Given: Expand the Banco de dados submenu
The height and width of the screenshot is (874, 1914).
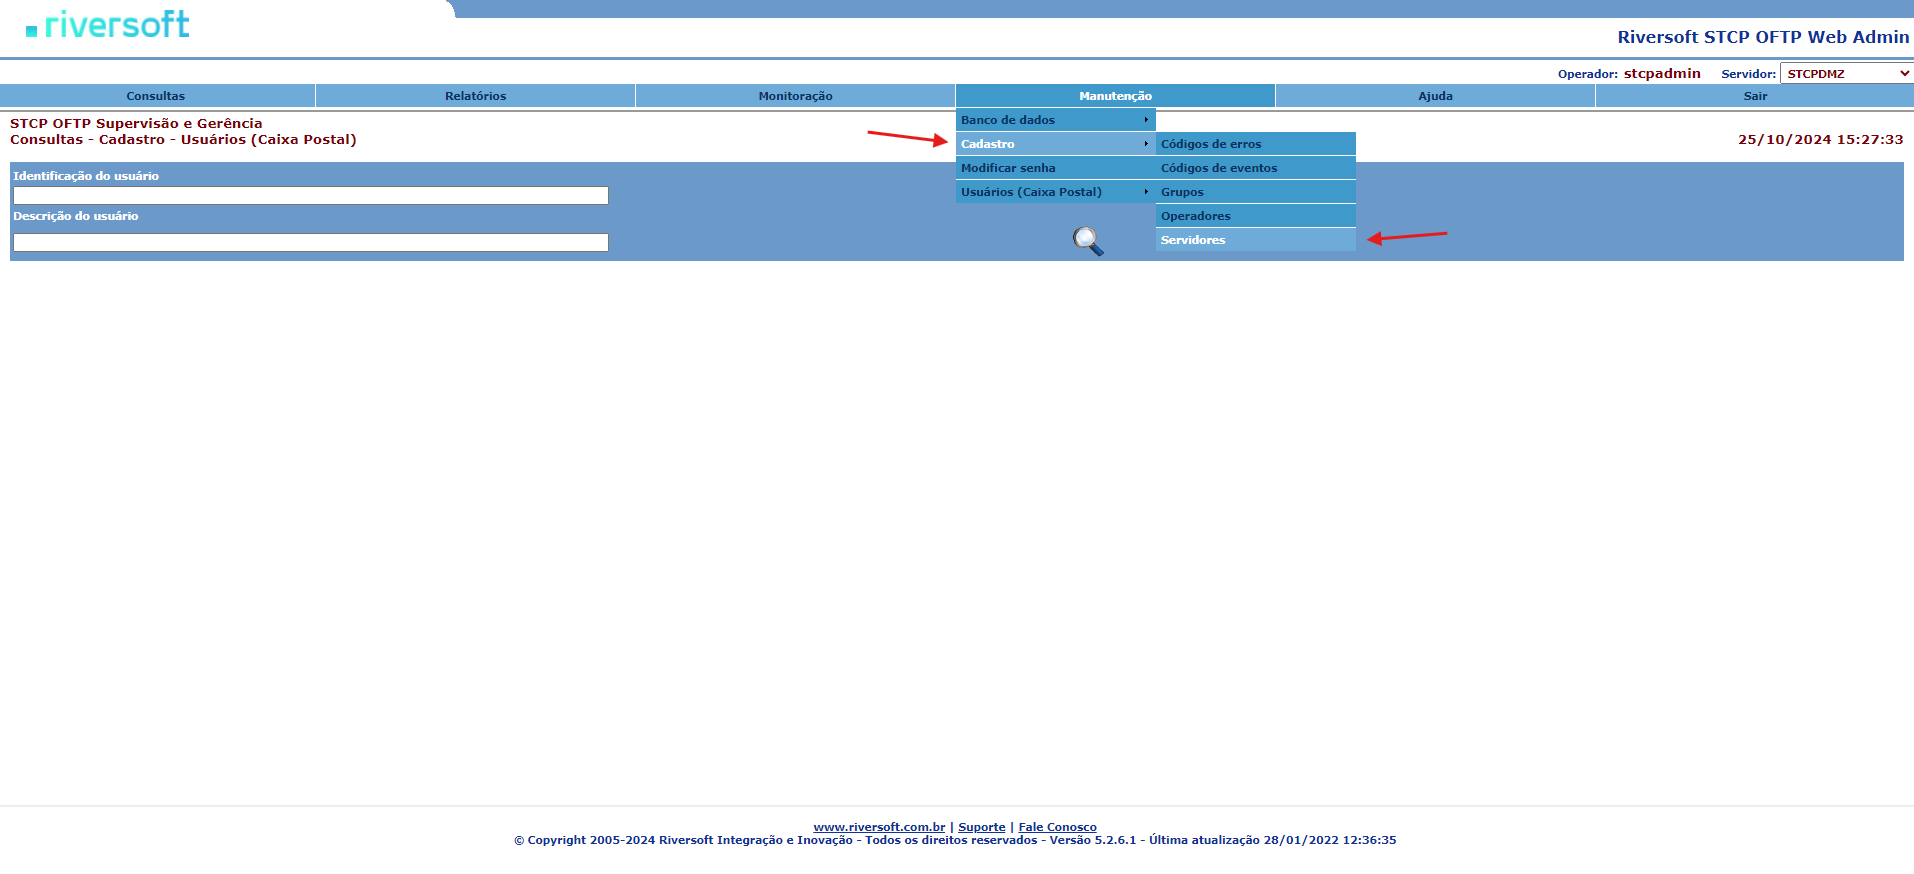Looking at the screenshot, I should point(1056,120).
